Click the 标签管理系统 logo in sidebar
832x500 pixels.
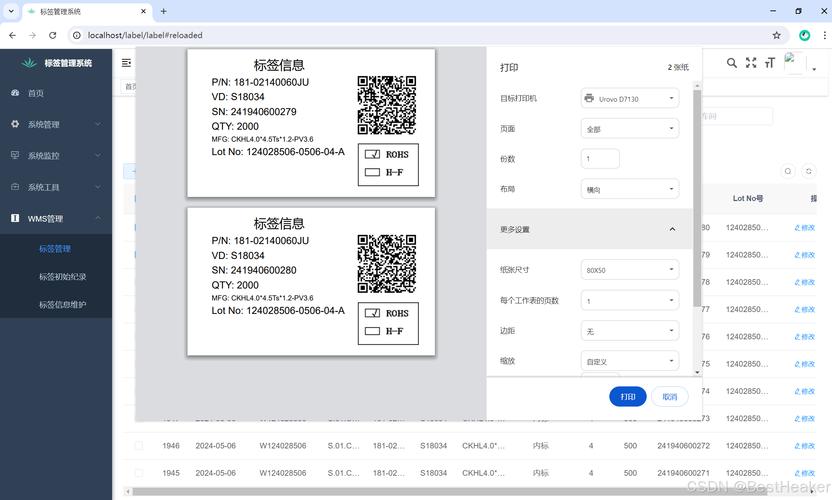tap(56, 63)
